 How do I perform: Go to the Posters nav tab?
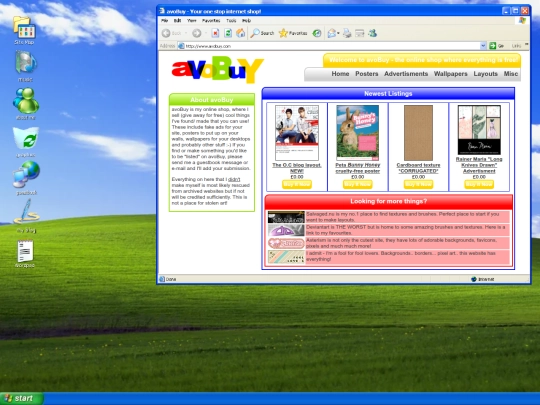click(367, 74)
